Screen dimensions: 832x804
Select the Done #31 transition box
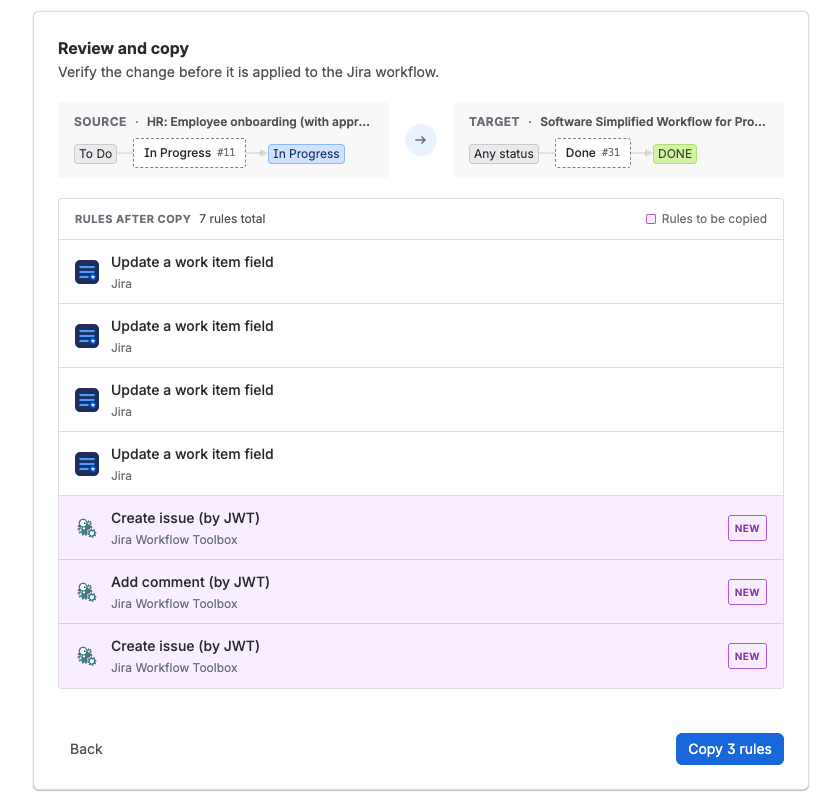(x=593, y=153)
